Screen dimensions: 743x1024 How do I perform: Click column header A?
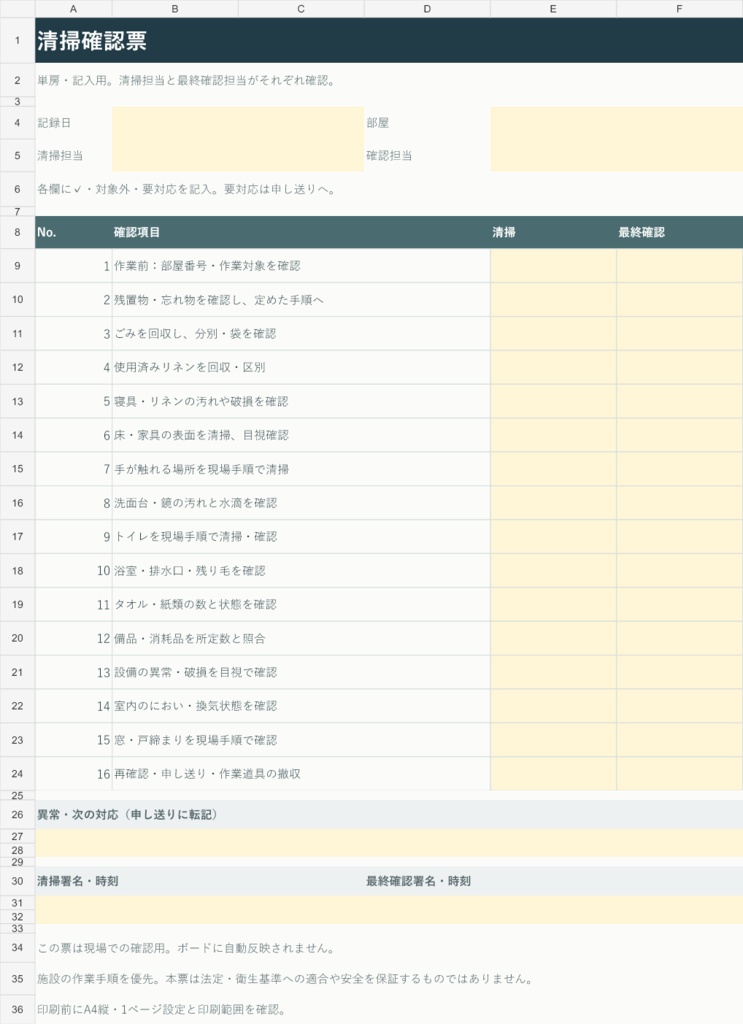pos(73,8)
